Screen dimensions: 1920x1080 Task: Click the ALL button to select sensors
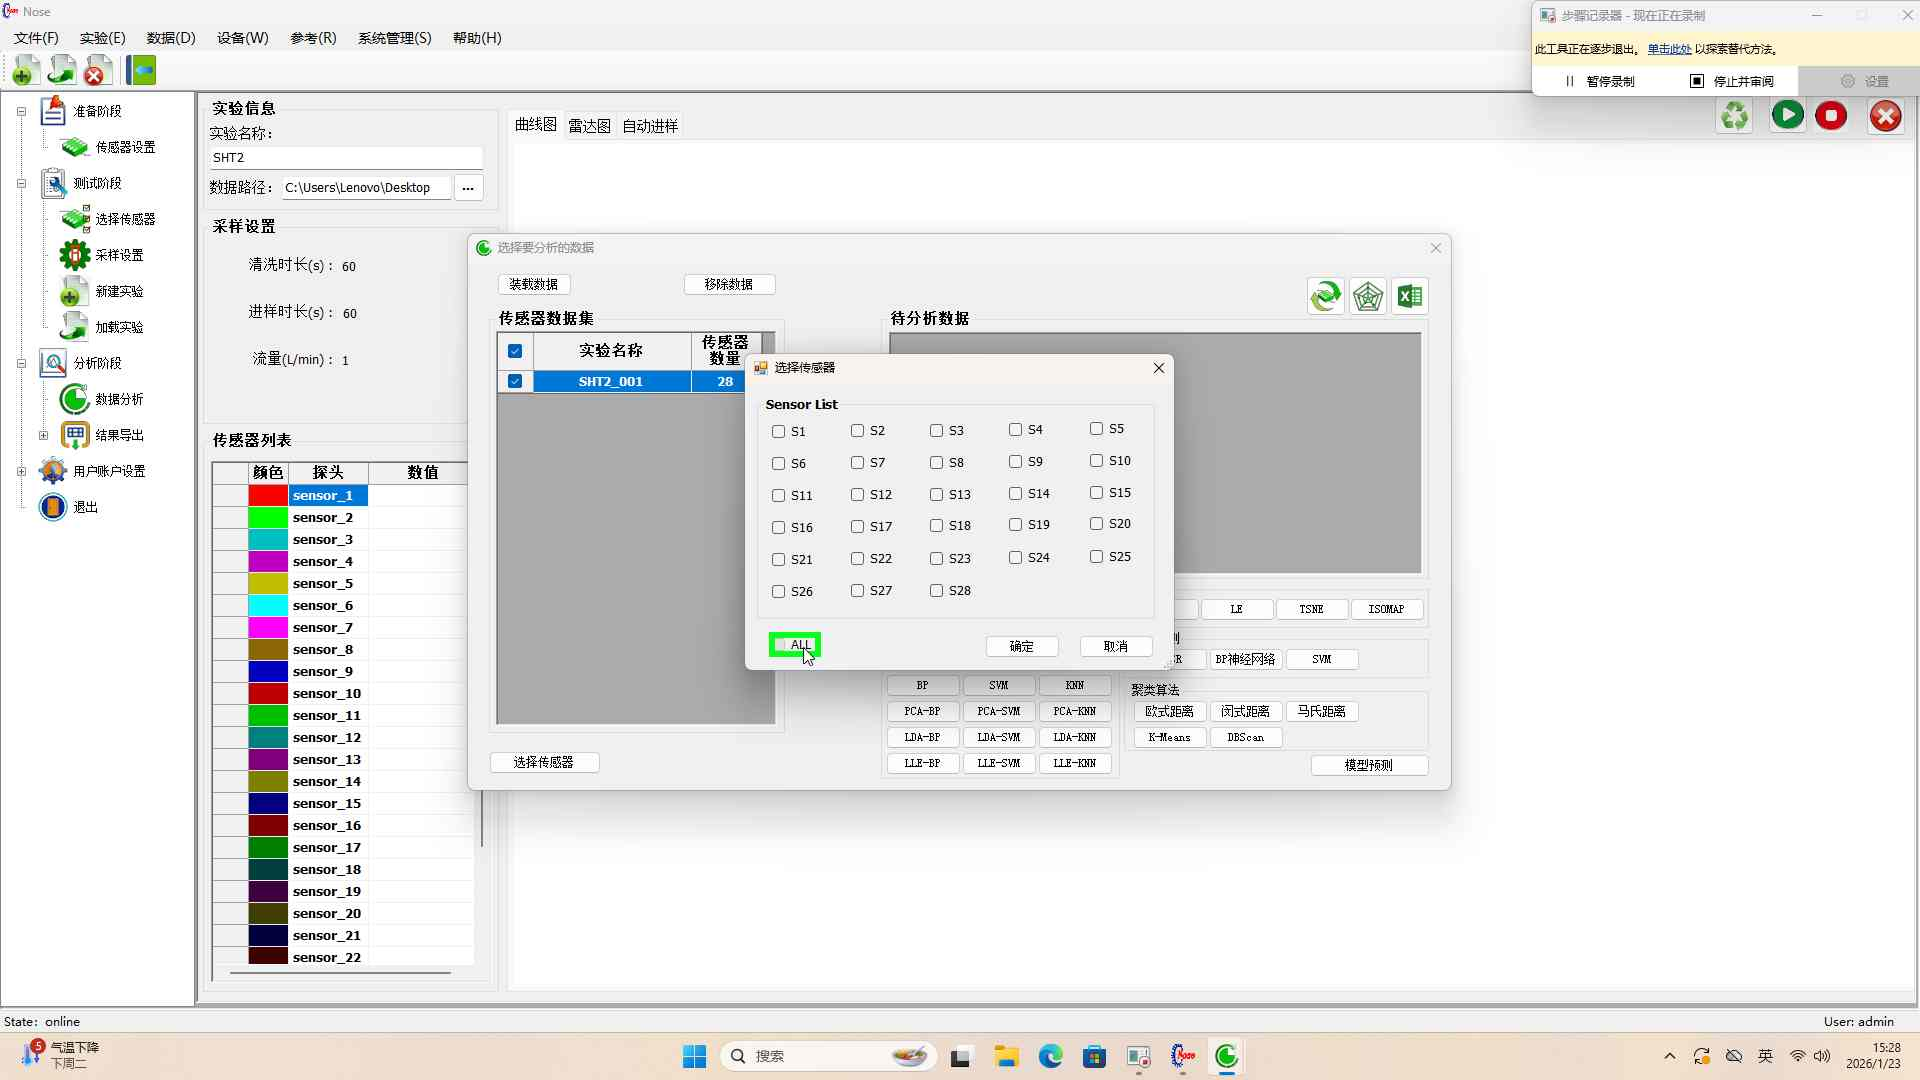[x=795, y=645]
